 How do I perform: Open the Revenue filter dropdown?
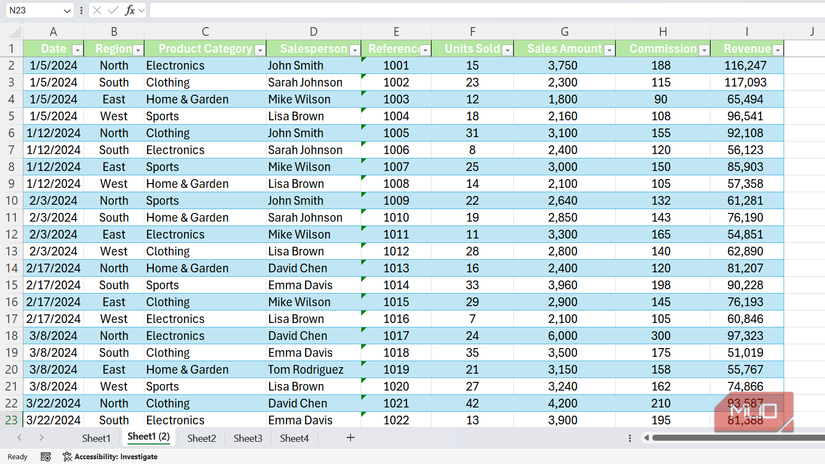(777, 49)
